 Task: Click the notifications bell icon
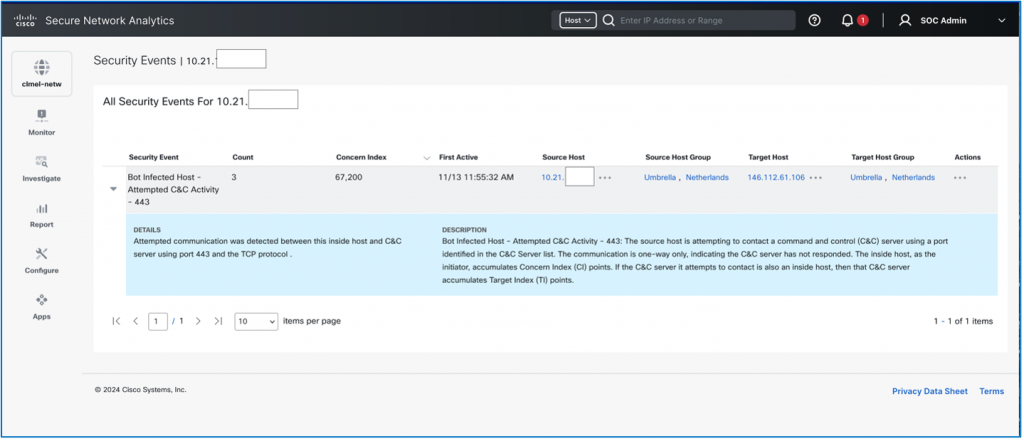click(848, 20)
